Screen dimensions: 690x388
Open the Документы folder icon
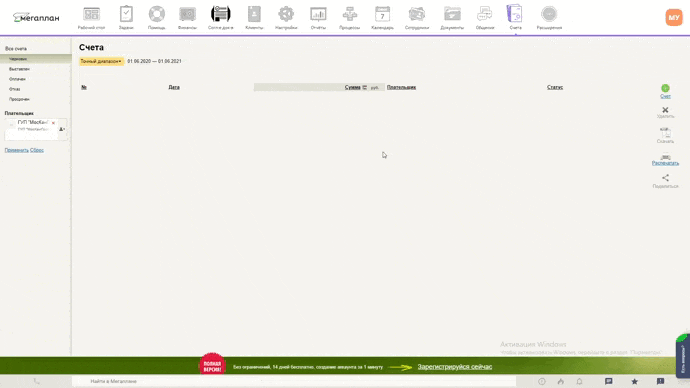pos(452,15)
